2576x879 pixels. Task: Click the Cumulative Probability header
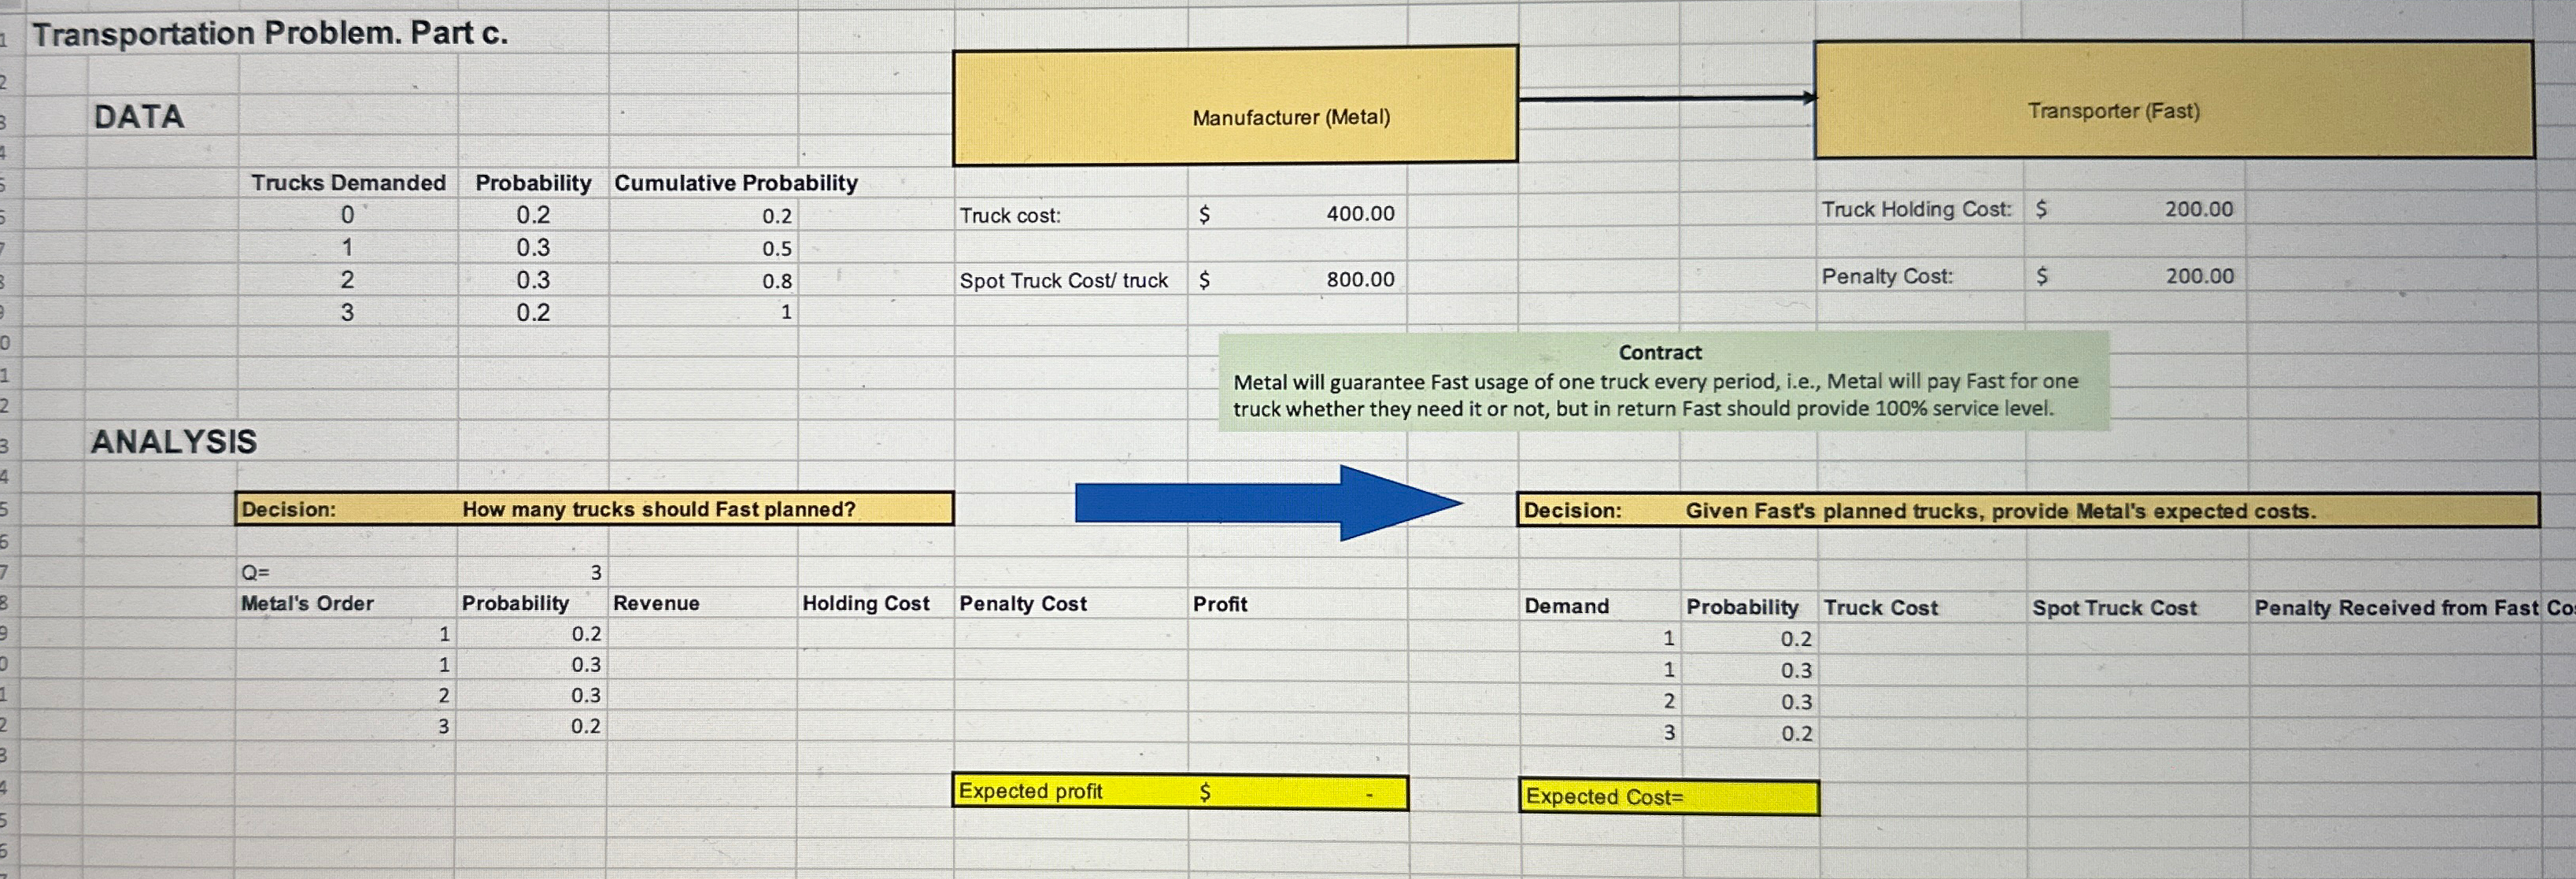click(735, 183)
